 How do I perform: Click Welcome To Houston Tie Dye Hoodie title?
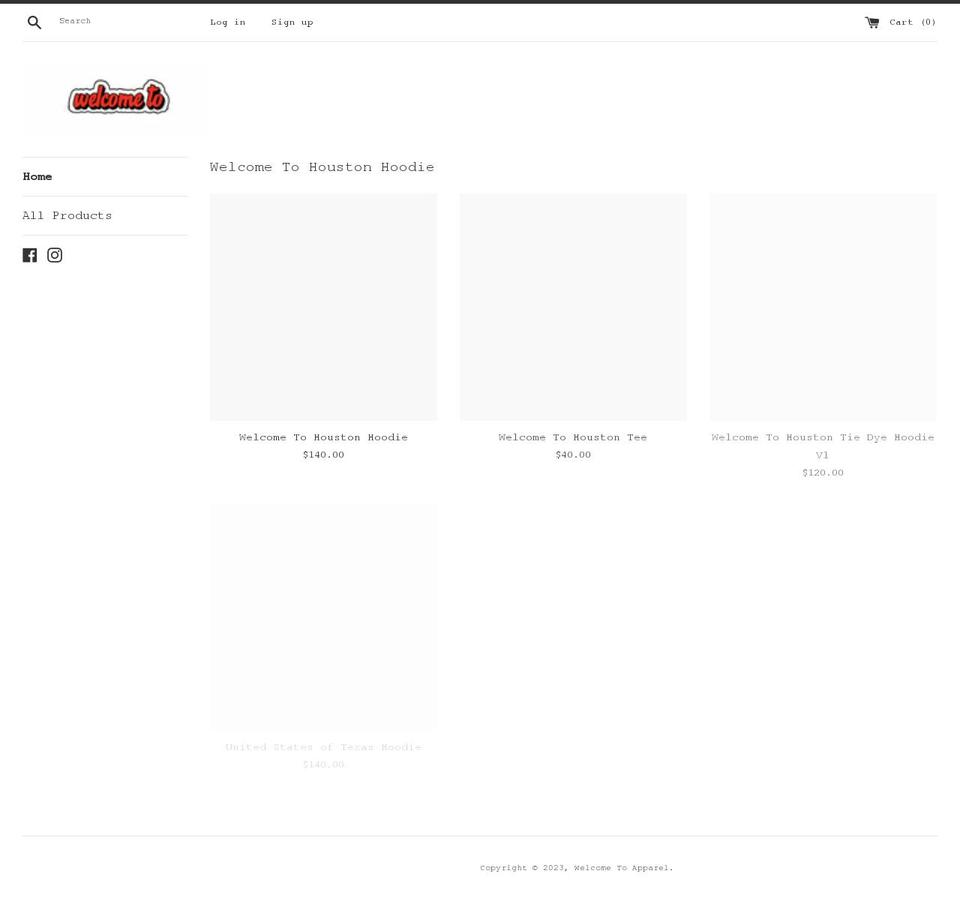pyautogui.click(x=823, y=446)
